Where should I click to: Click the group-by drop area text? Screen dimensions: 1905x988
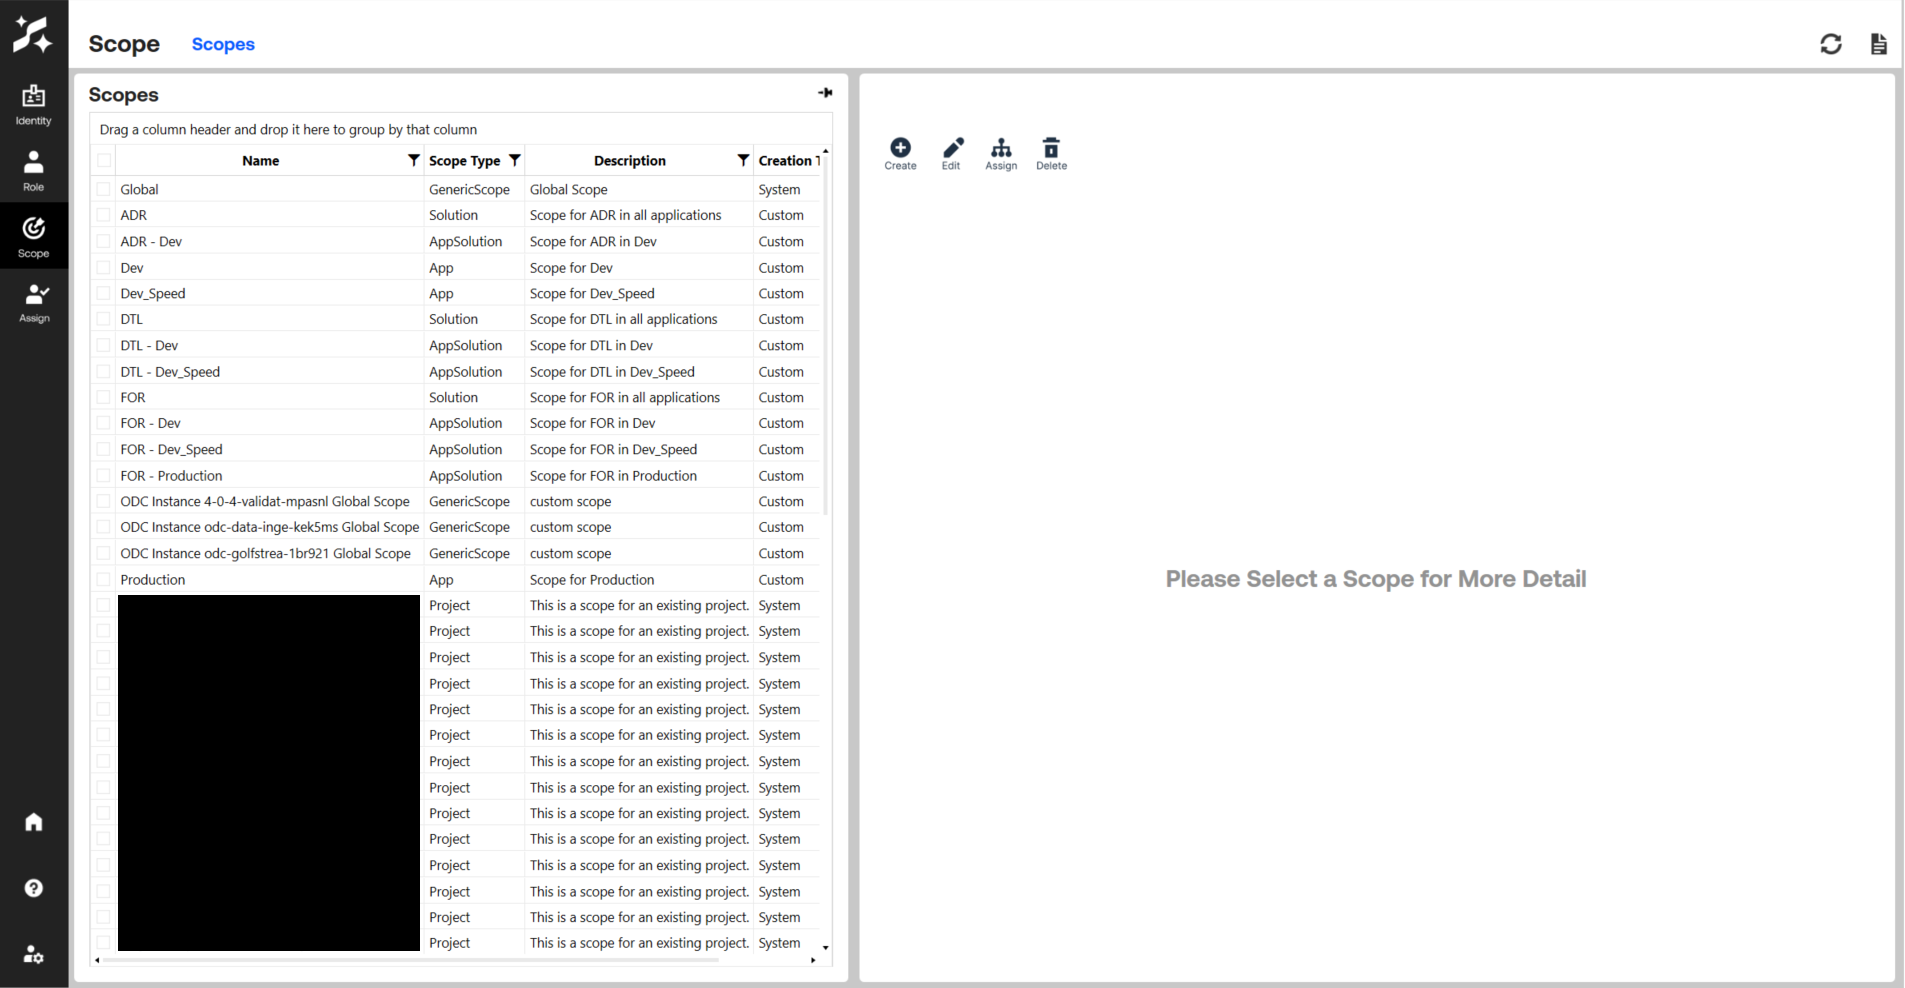288,129
